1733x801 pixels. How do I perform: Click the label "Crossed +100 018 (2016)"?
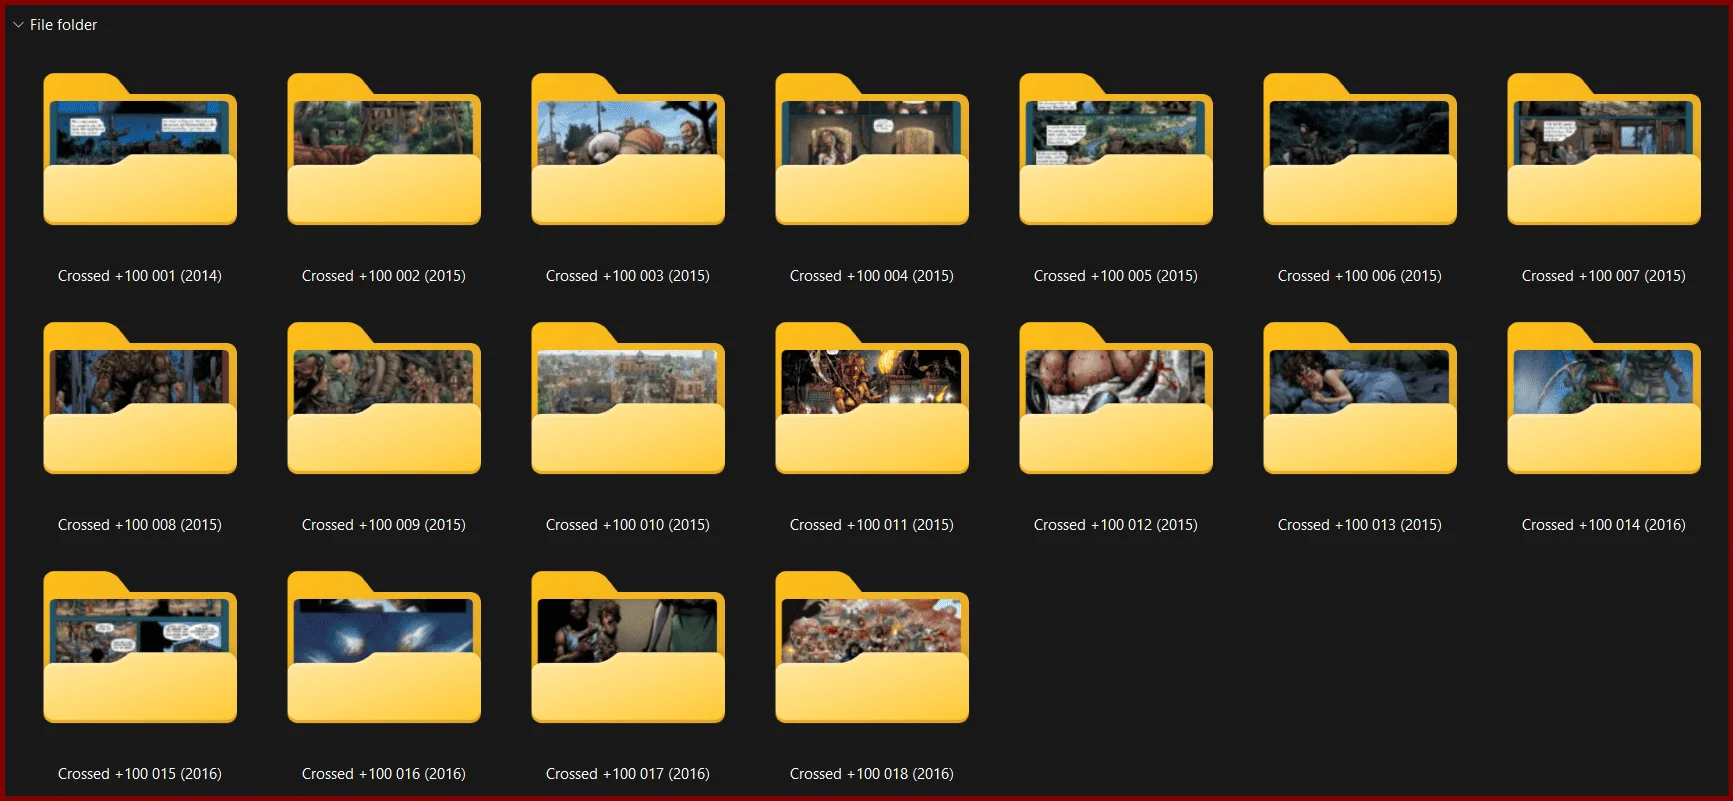click(872, 774)
